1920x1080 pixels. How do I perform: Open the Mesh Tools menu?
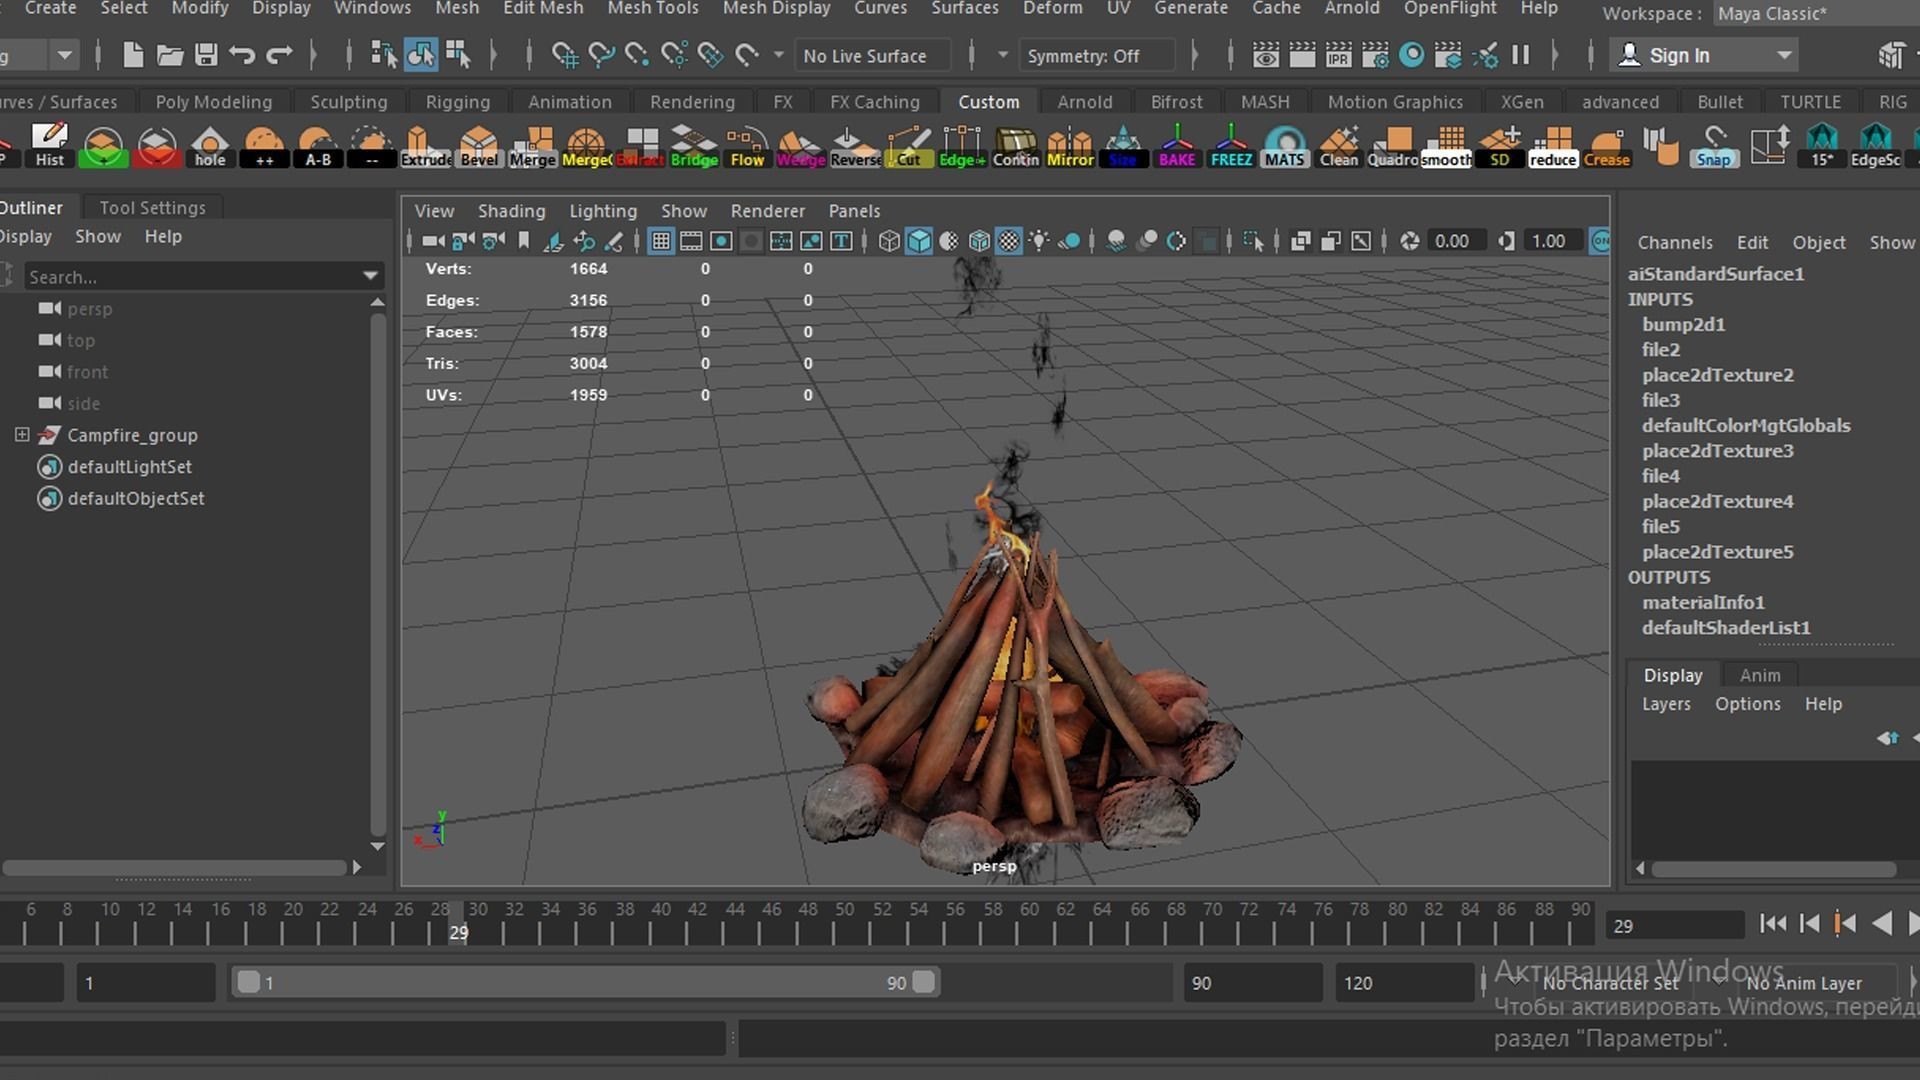pyautogui.click(x=653, y=8)
